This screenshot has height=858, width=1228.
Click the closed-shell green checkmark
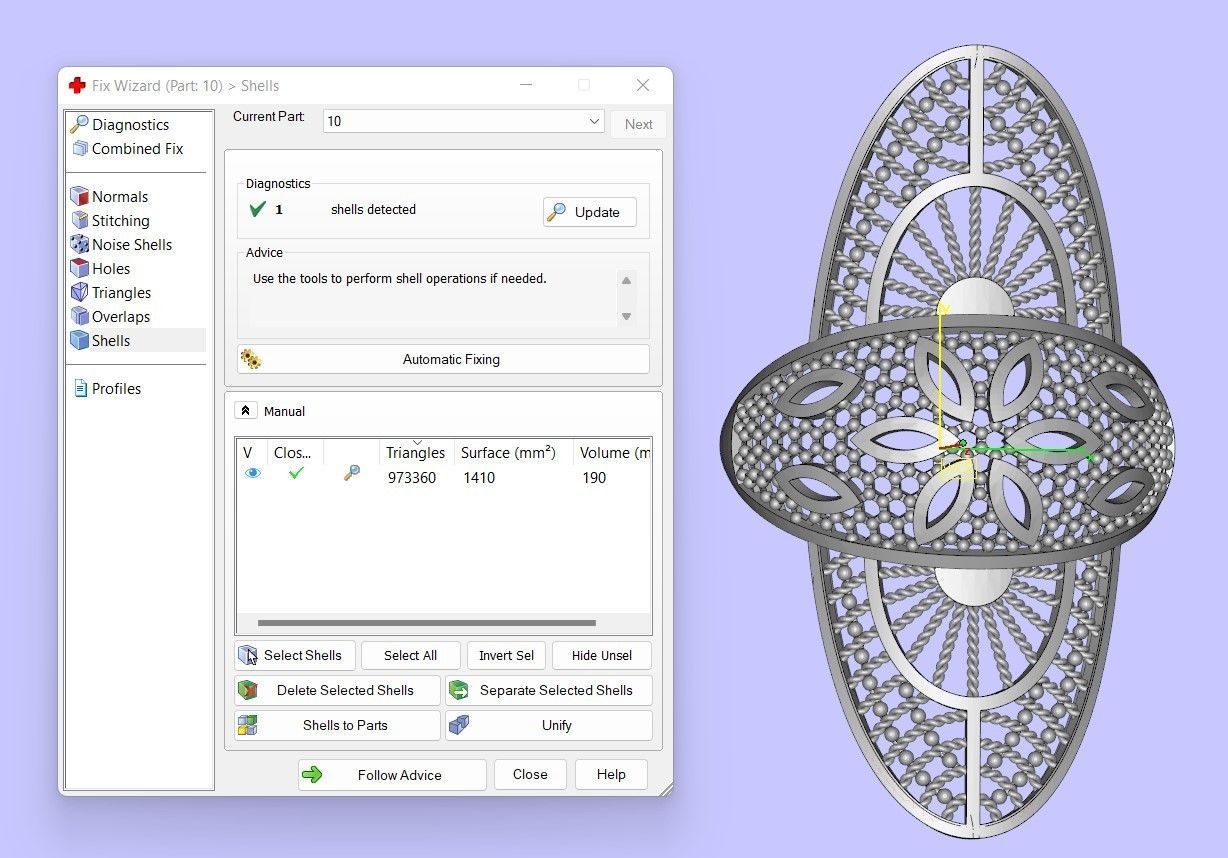tap(295, 473)
